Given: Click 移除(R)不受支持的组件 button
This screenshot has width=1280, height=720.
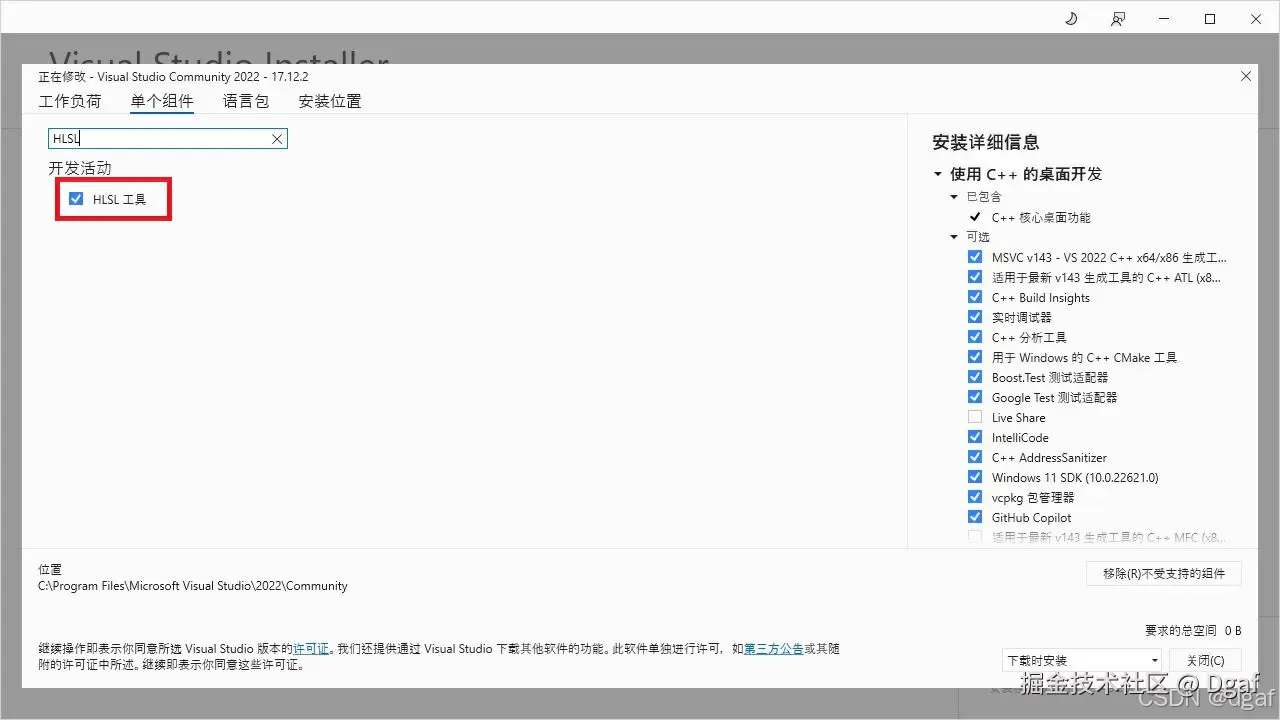Looking at the screenshot, I should pyautogui.click(x=1163, y=573).
